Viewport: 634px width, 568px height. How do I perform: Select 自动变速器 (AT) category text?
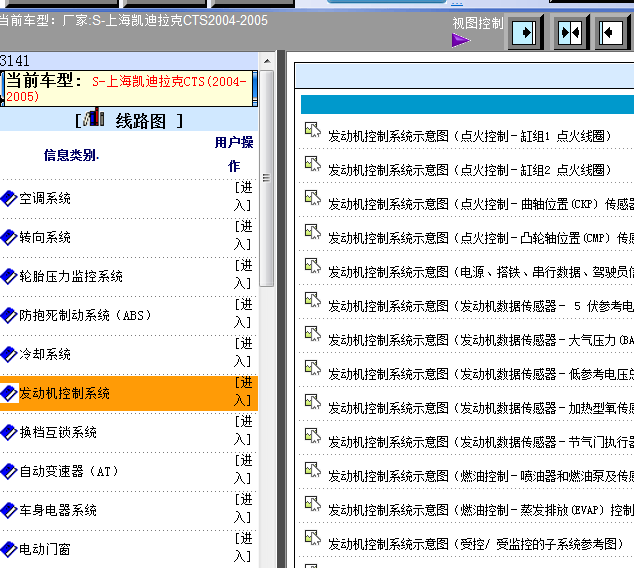coord(69,471)
